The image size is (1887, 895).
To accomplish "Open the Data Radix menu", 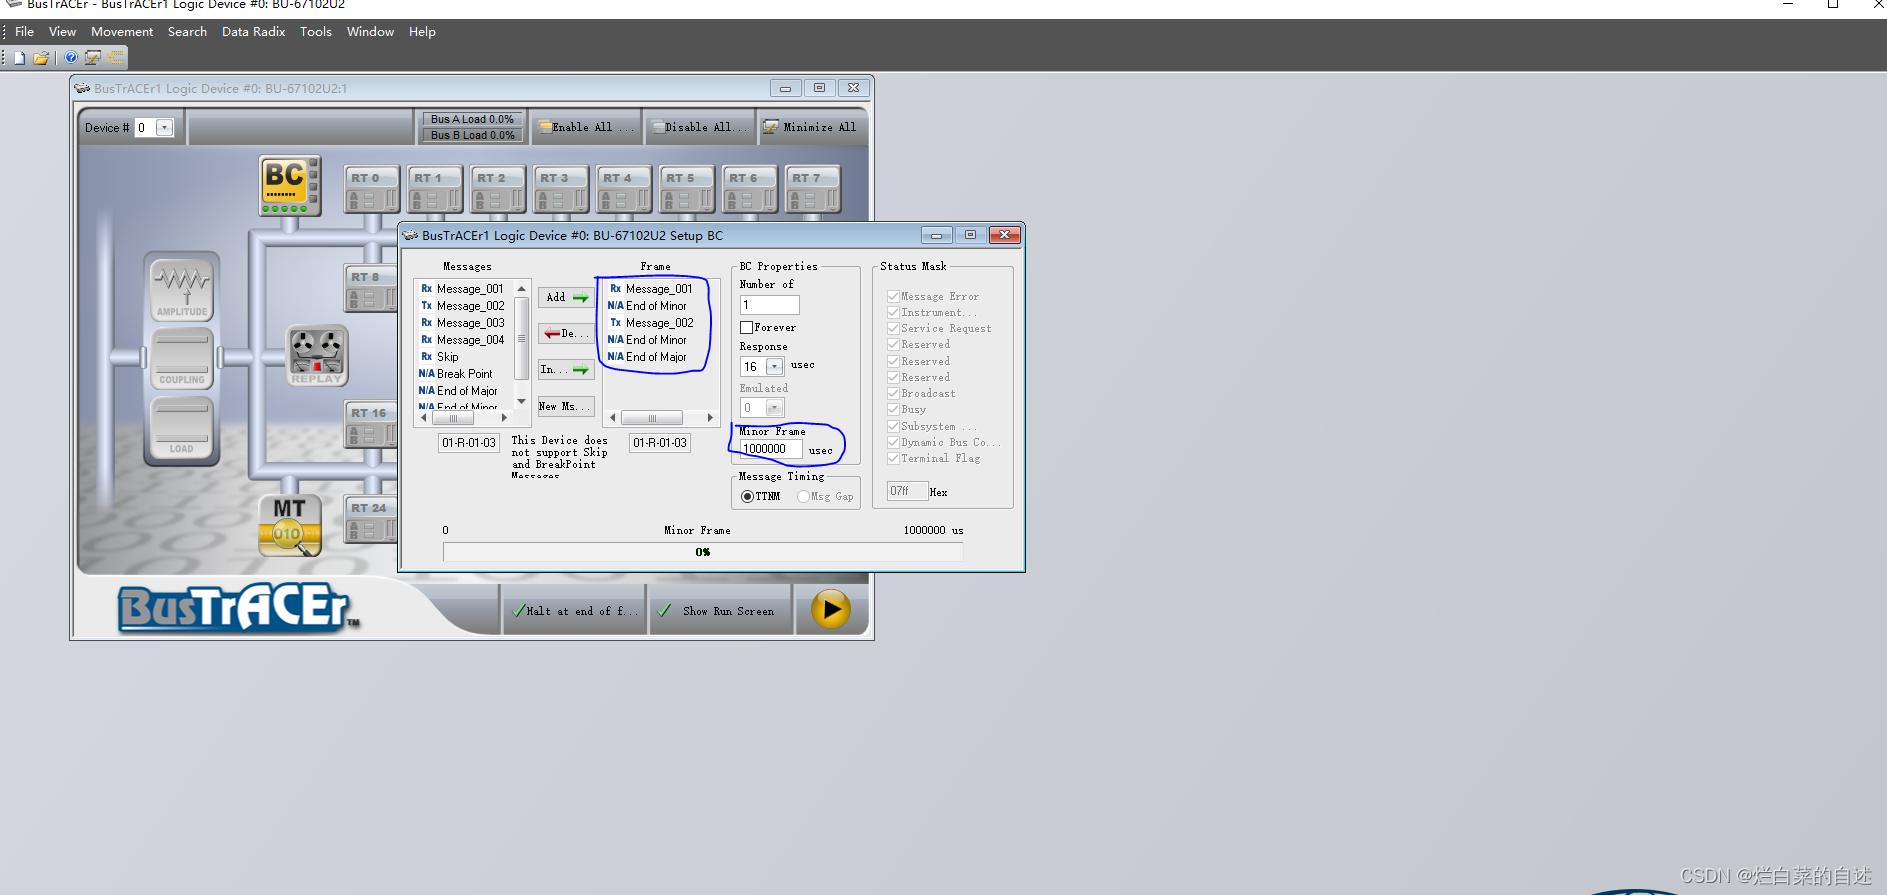I will click(253, 32).
